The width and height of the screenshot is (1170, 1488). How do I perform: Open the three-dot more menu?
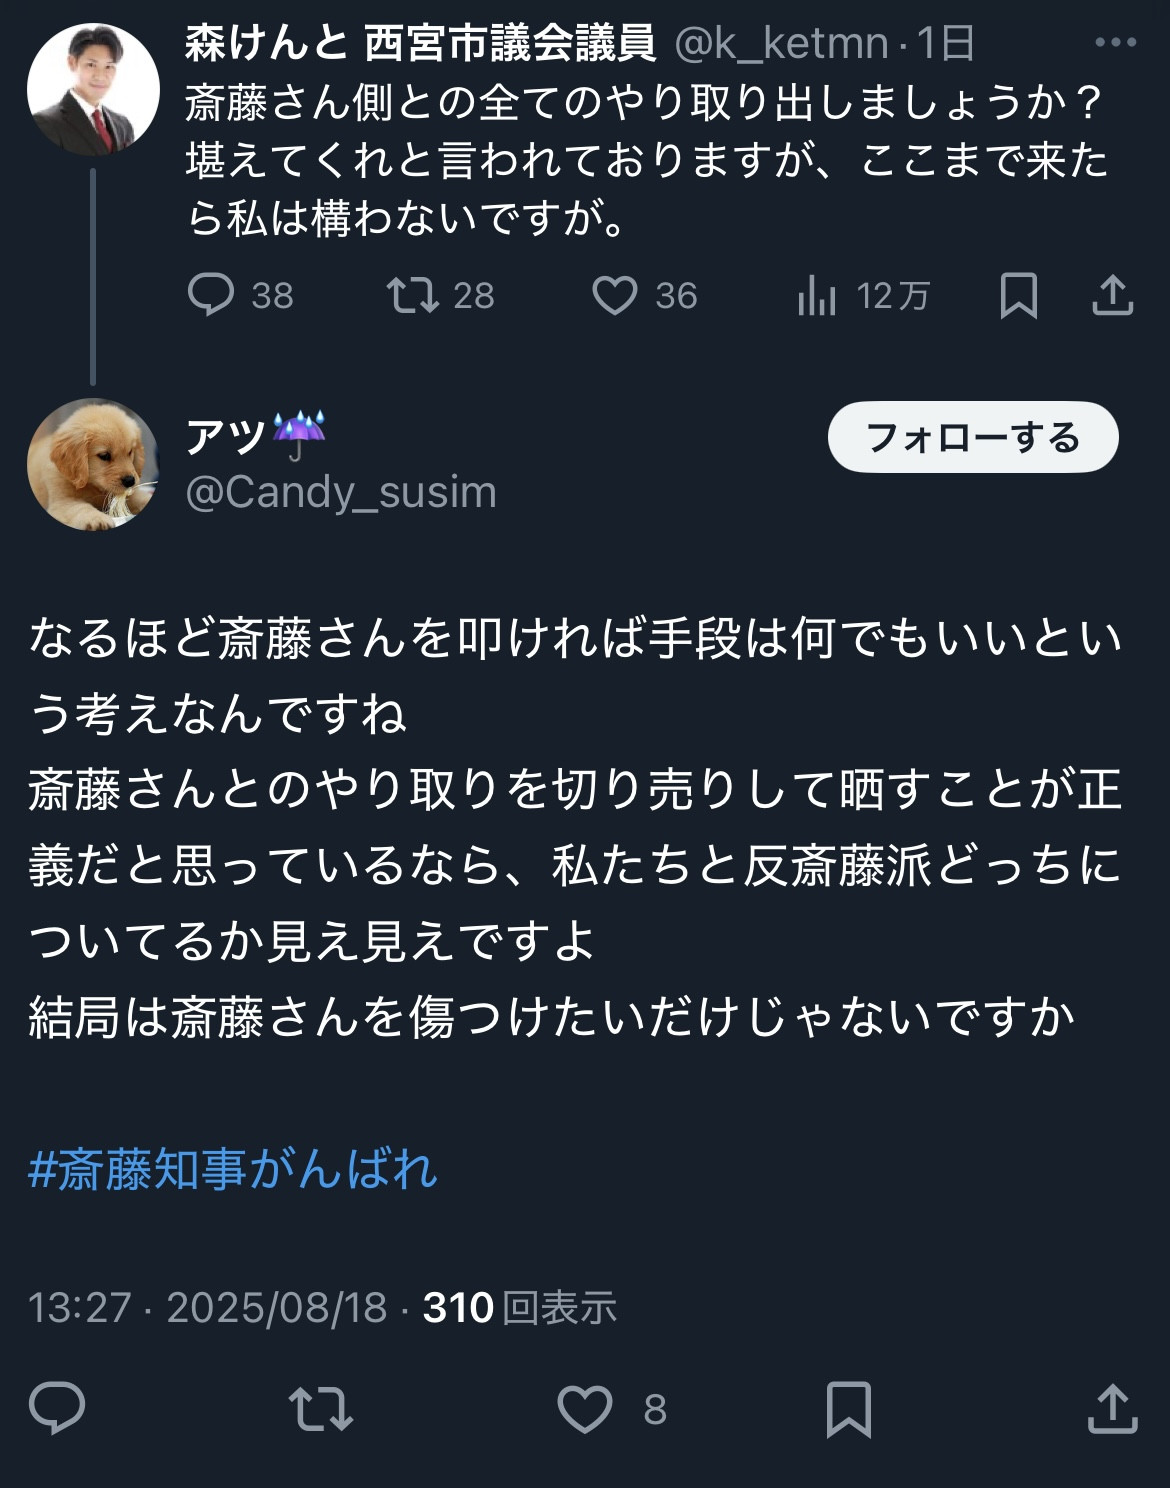(x=1115, y=42)
